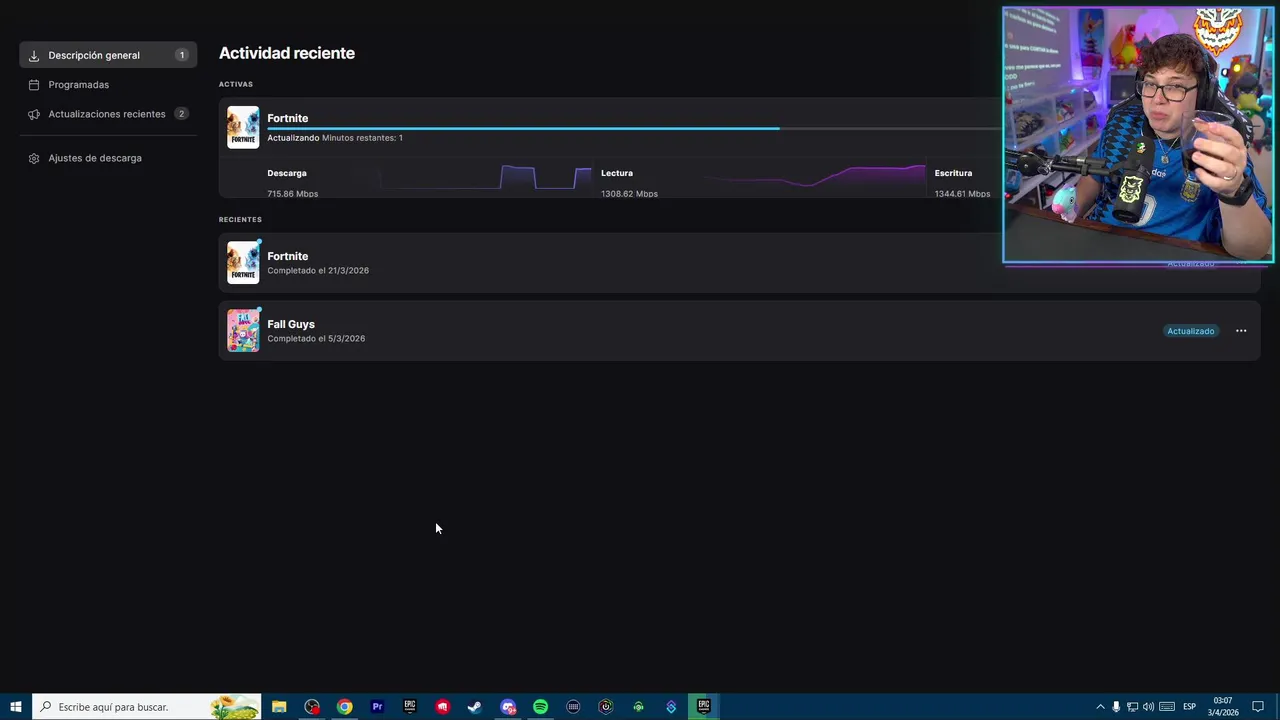
Task: Expand hidden system tray icons
Action: [x=1100, y=707]
